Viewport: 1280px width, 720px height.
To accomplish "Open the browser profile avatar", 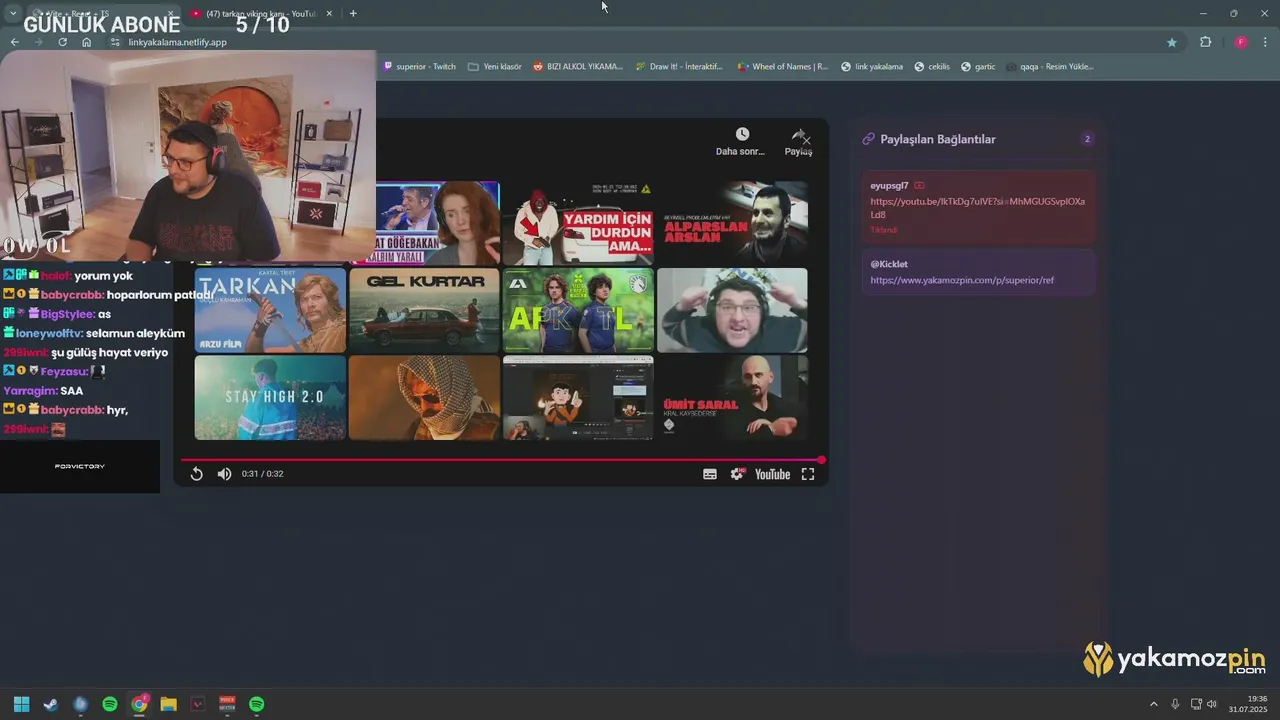I will 1241,42.
